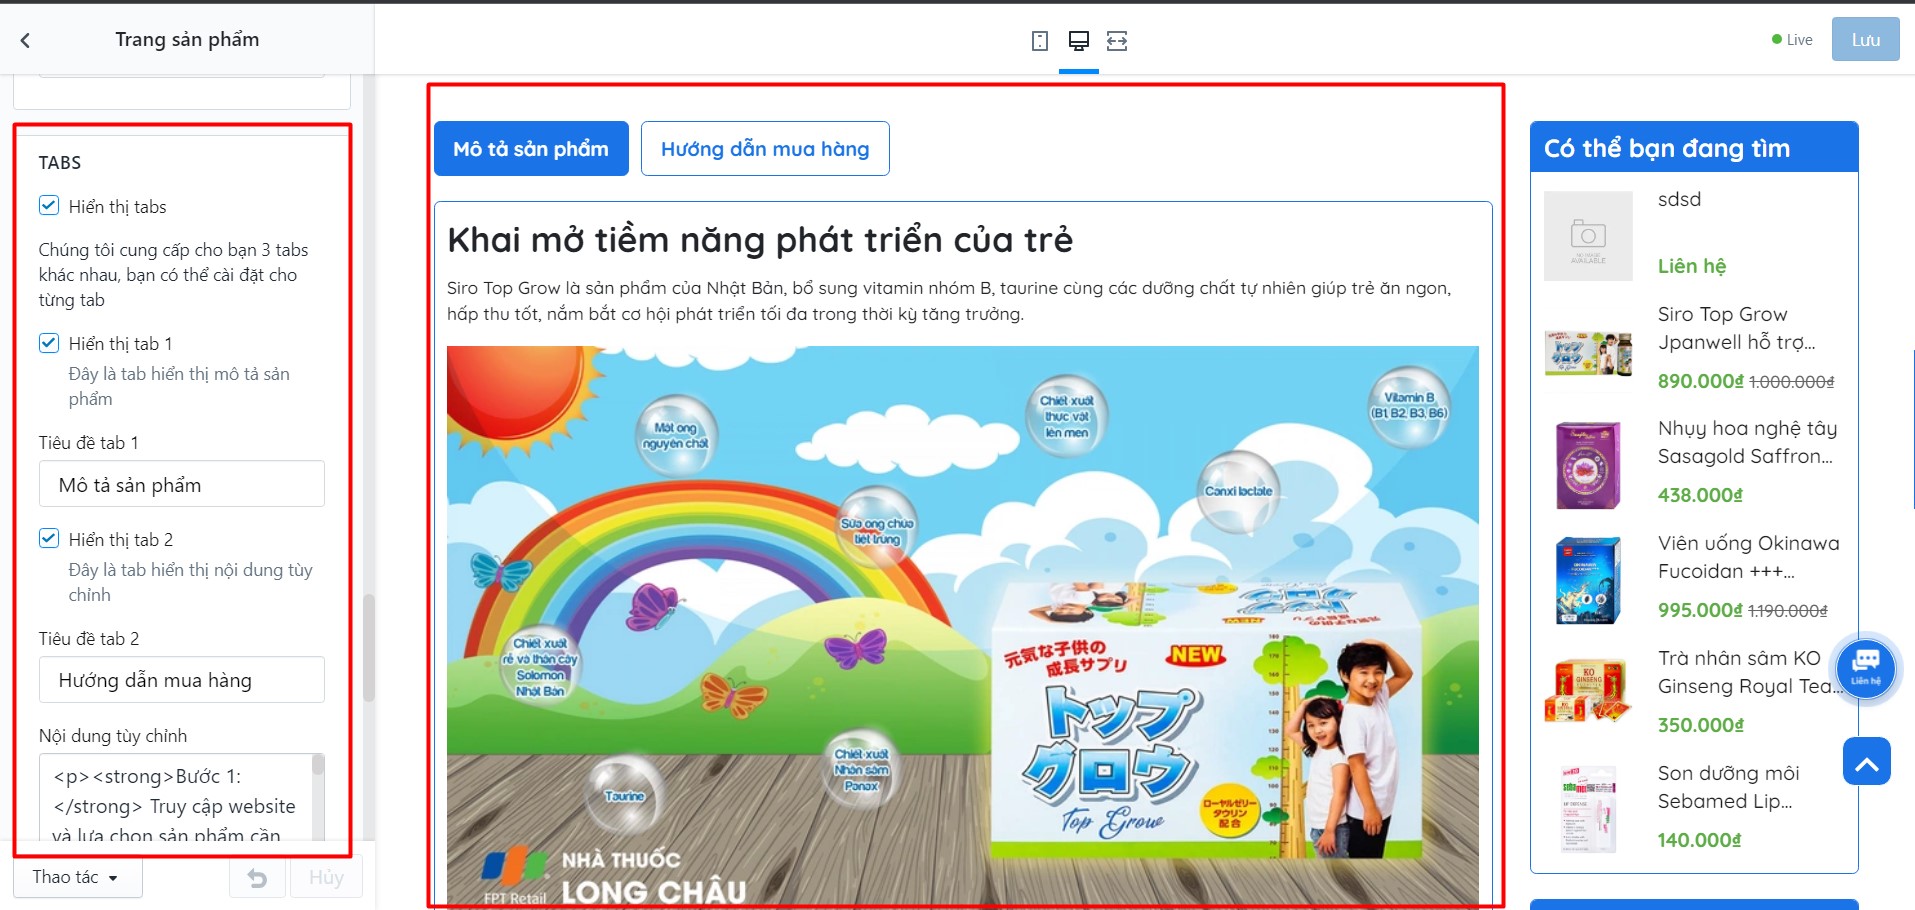Toggle the Hiển thị tabs checkbox

(x=49, y=206)
